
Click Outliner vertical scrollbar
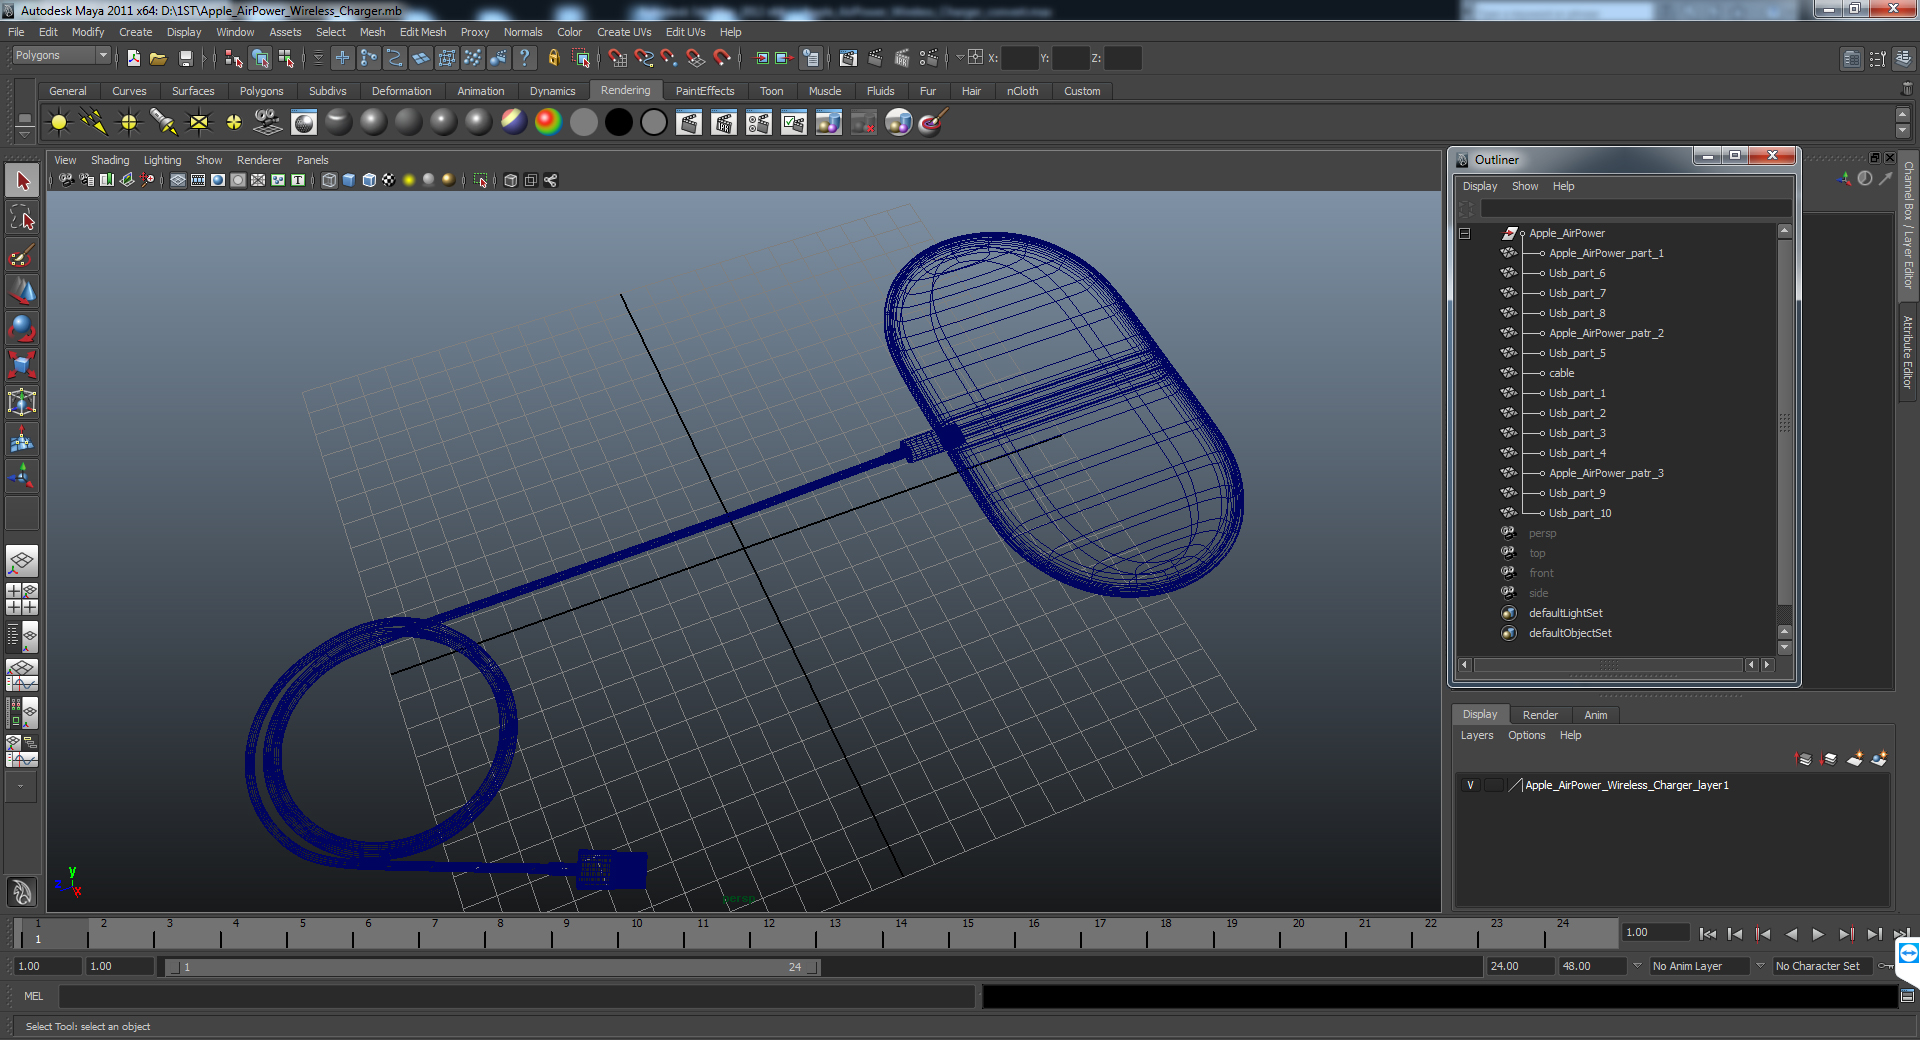[1784, 424]
